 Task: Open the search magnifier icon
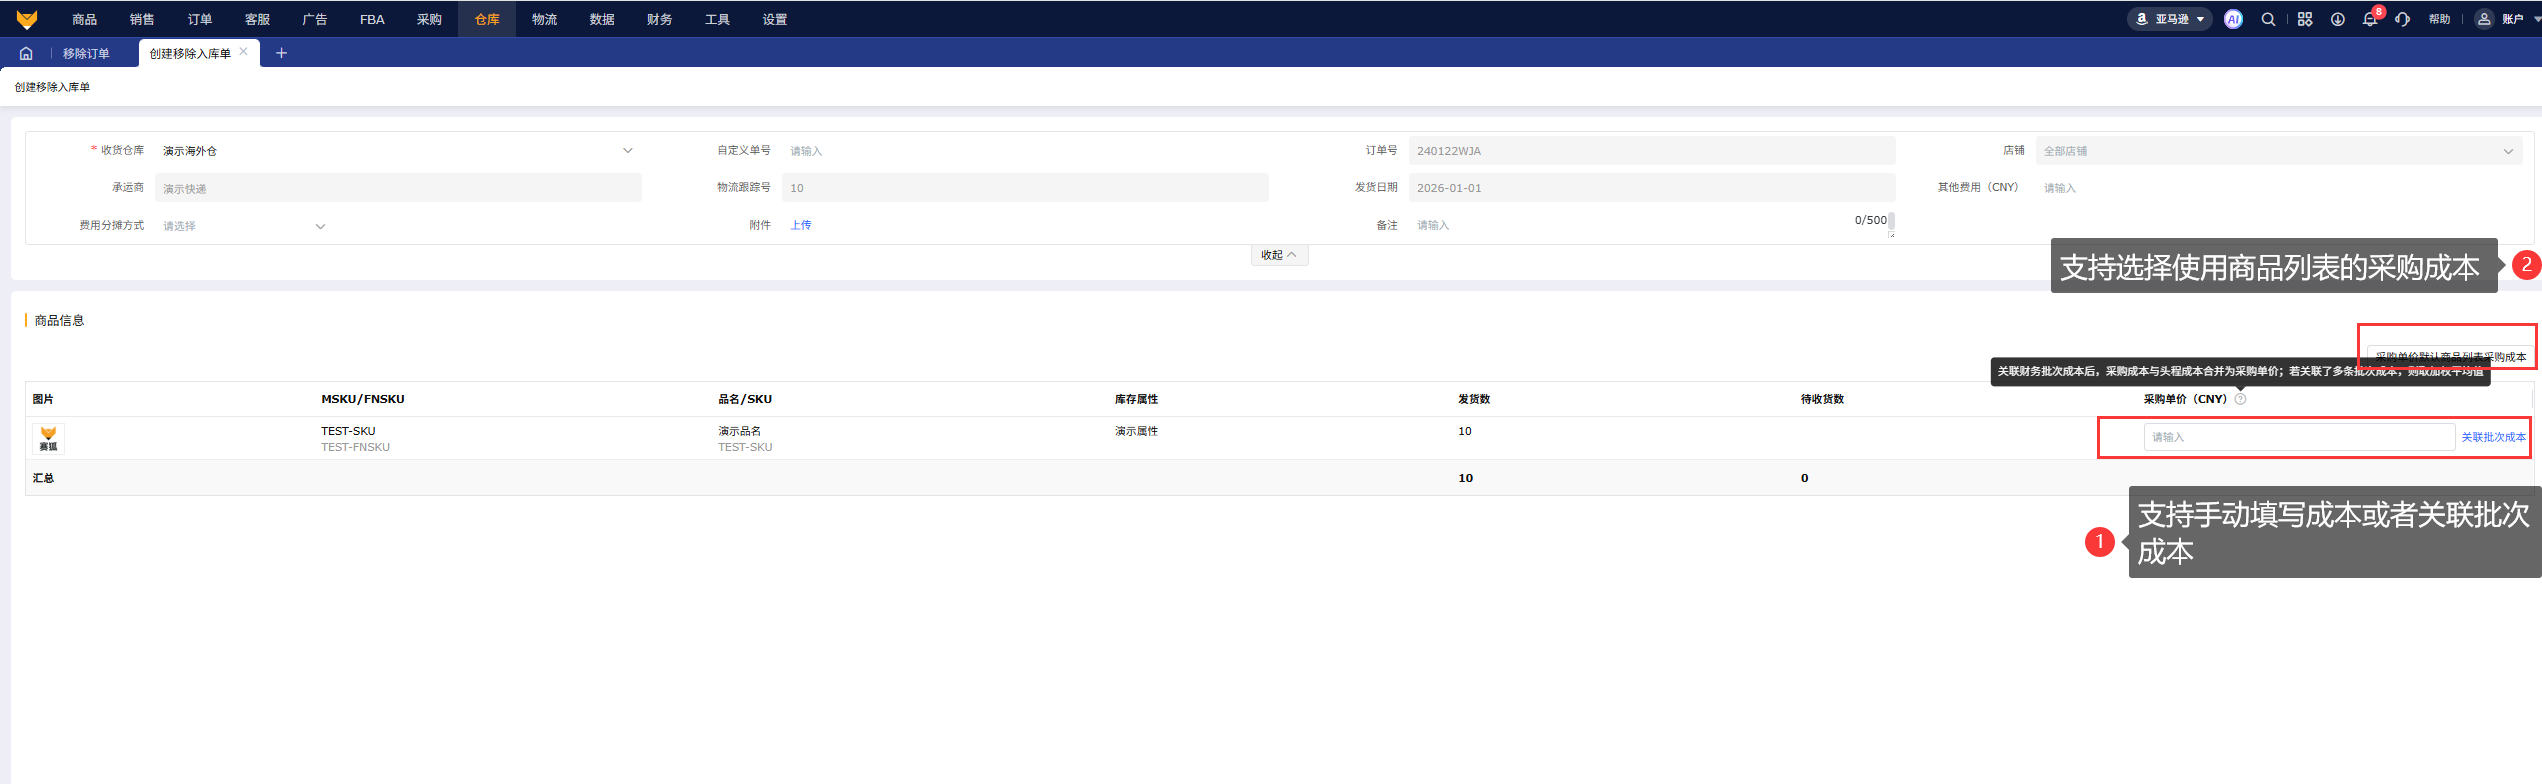(x=2268, y=19)
